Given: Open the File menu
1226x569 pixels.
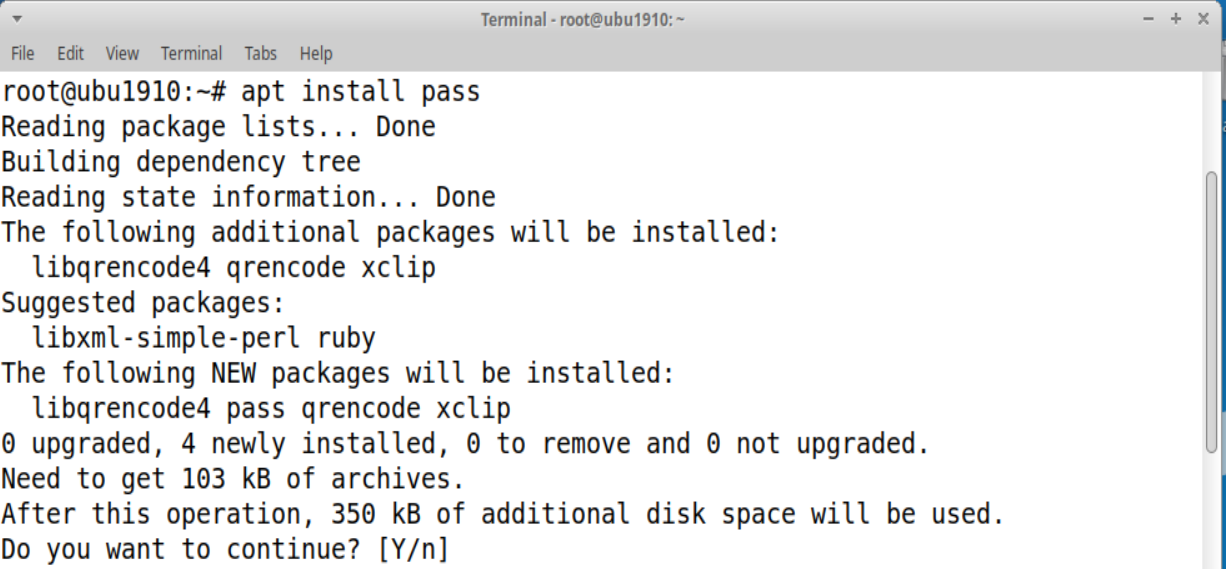Looking at the screenshot, I should tap(22, 53).
